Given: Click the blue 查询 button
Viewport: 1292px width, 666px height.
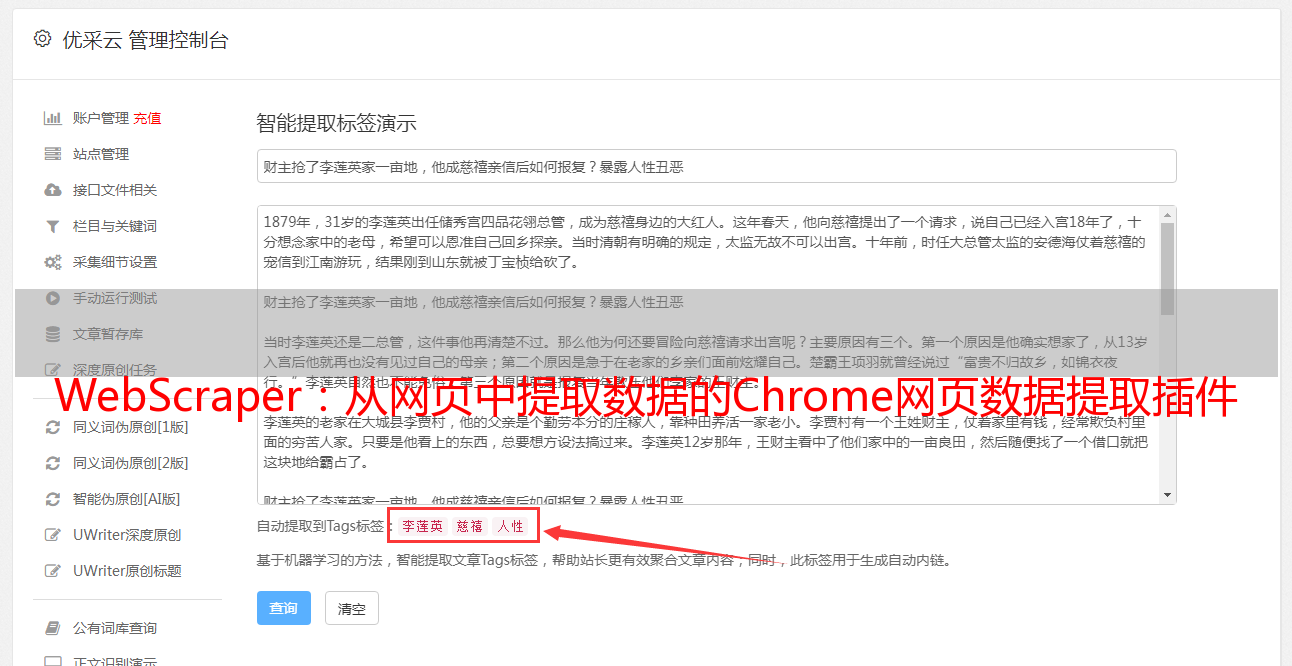Looking at the screenshot, I should (x=284, y=608).
